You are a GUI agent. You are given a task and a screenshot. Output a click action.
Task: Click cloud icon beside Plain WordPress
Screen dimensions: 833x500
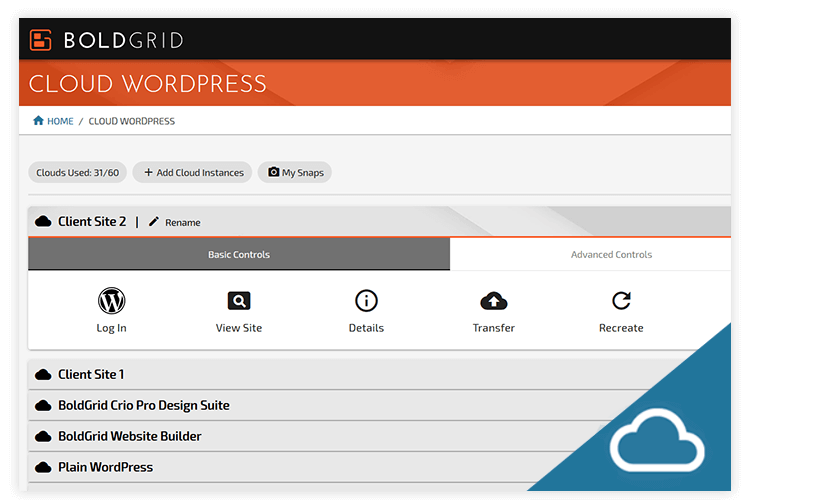(x=43, y=467)
